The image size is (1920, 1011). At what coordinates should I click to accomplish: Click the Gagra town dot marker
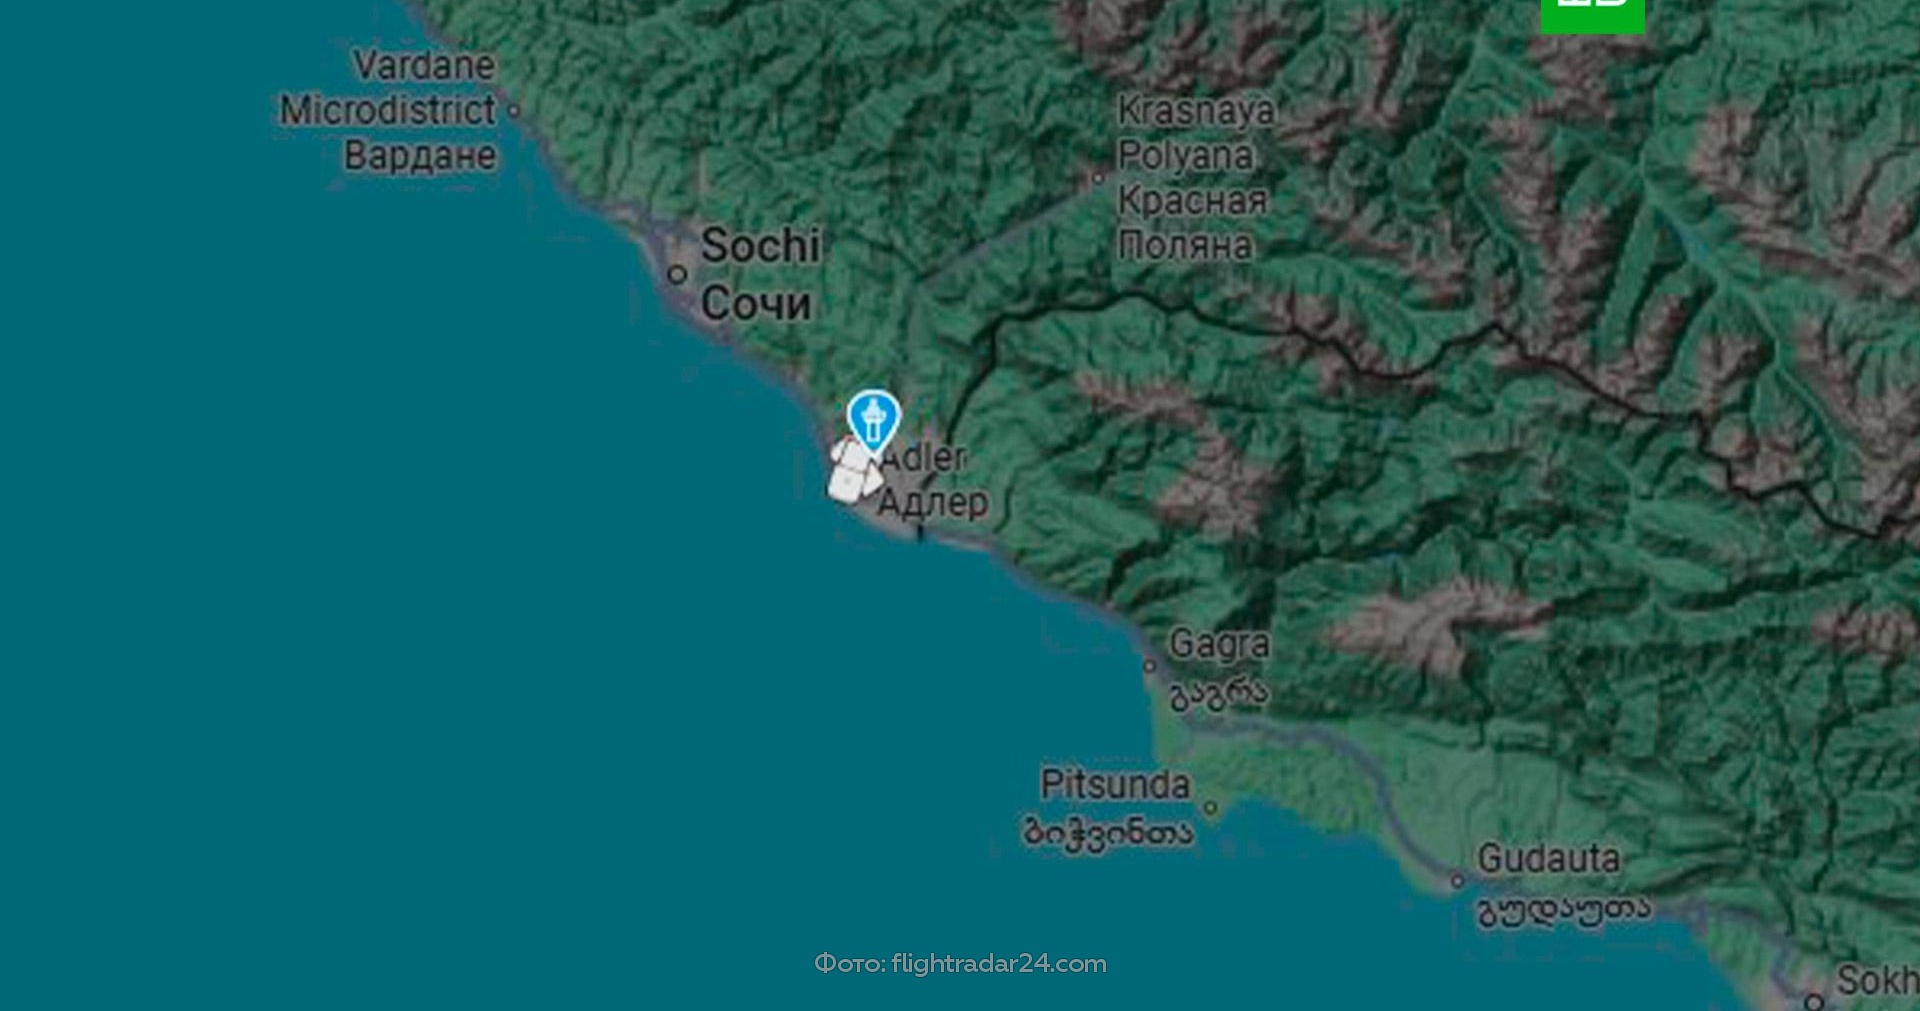(1150, 666)
